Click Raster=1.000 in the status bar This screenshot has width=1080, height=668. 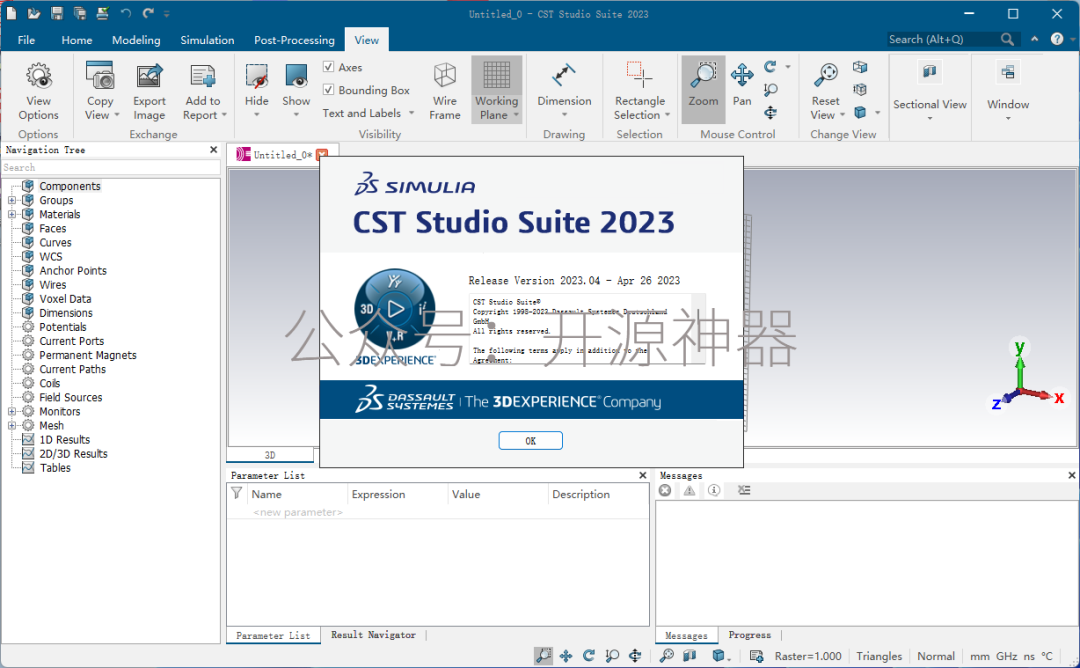click(808, 656)
